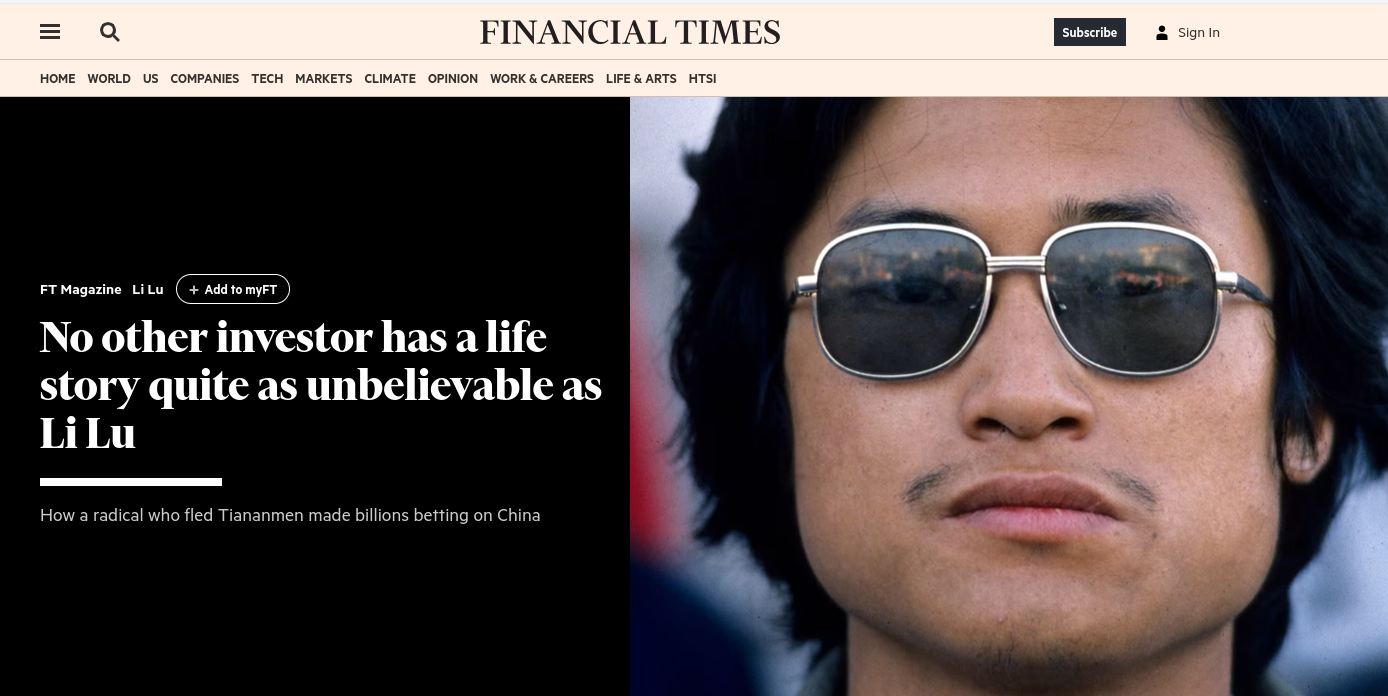Open the hamburger menu icon
This screenshot has height=696, width=1388.
pyautogui.click(x=50, y=32)
